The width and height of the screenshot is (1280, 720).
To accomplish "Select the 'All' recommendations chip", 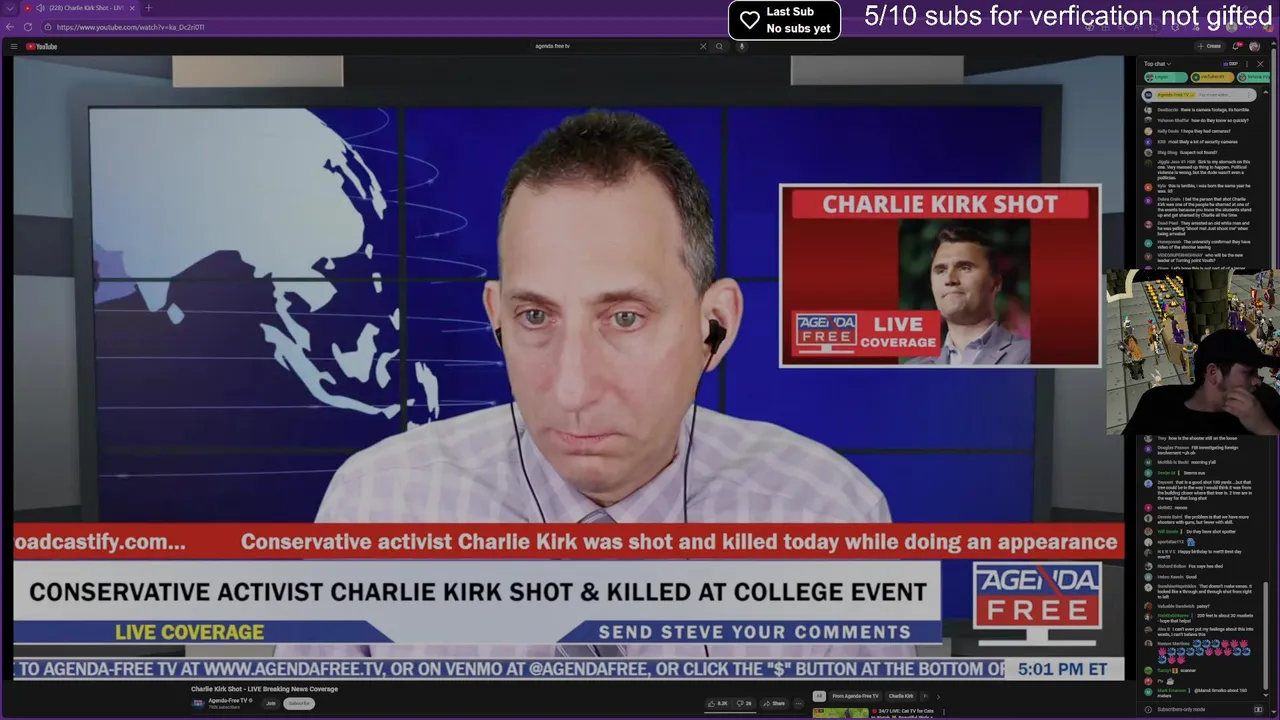I will click(819, 696).
